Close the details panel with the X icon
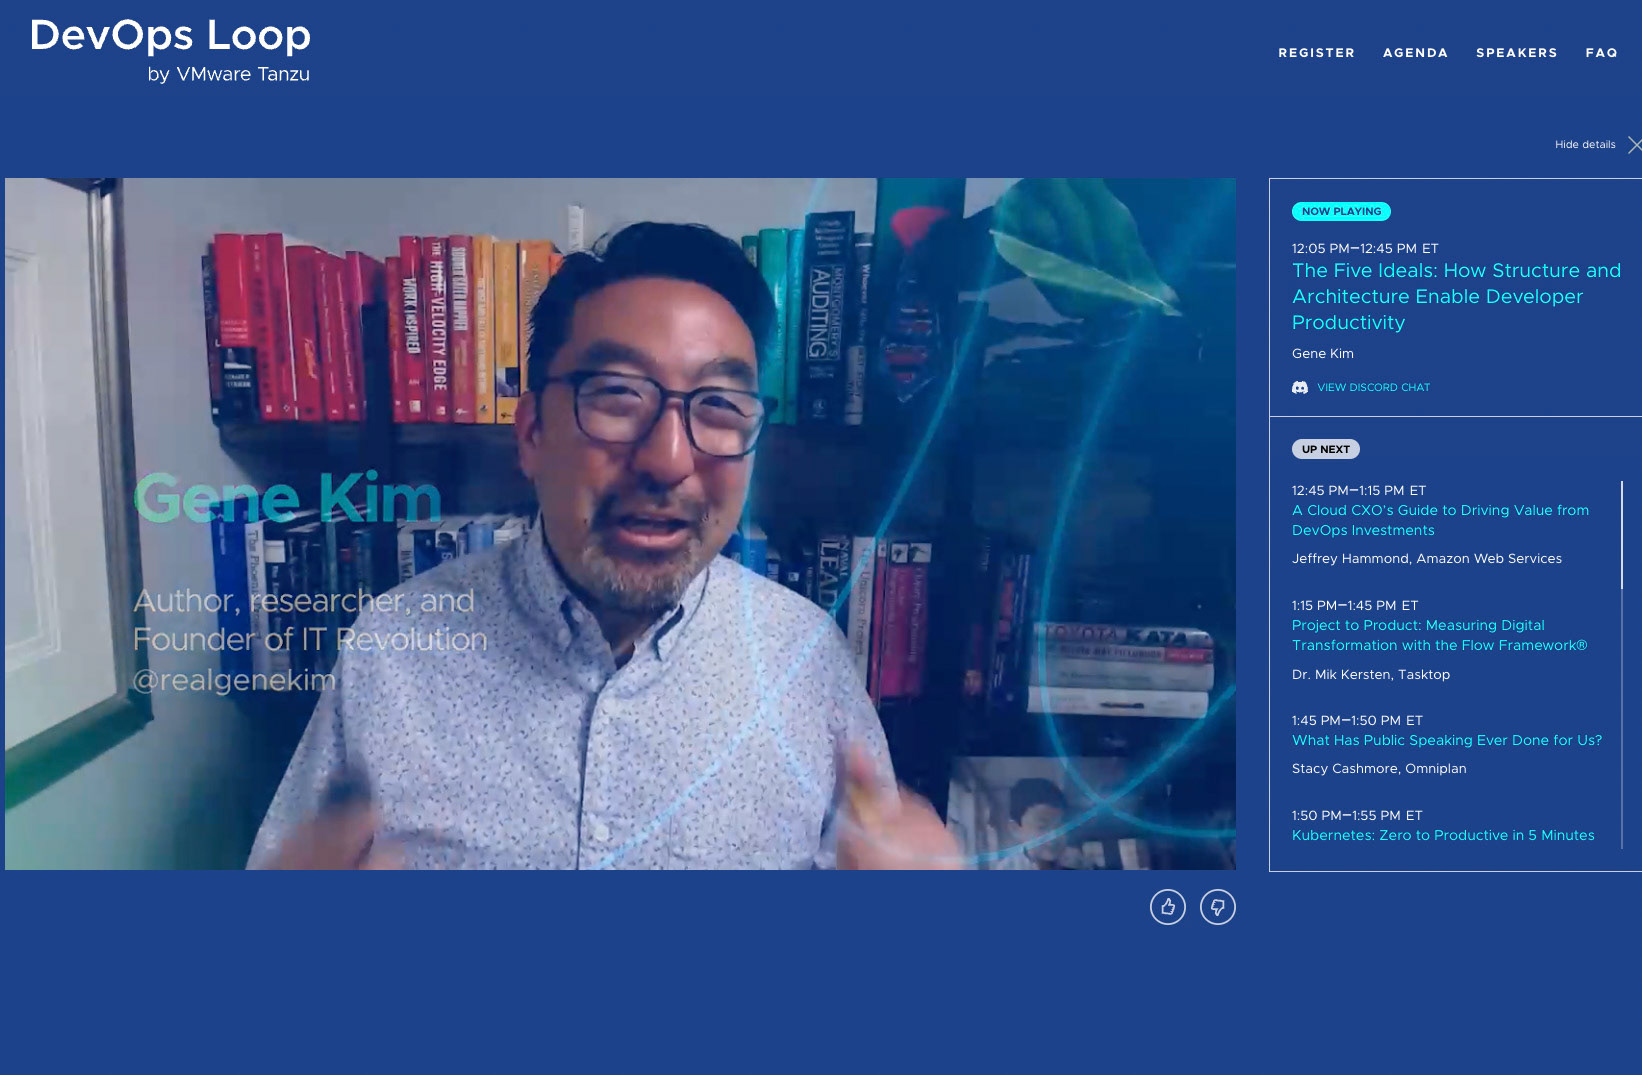This screenshot has height=1075, width=1642. 1634,145
